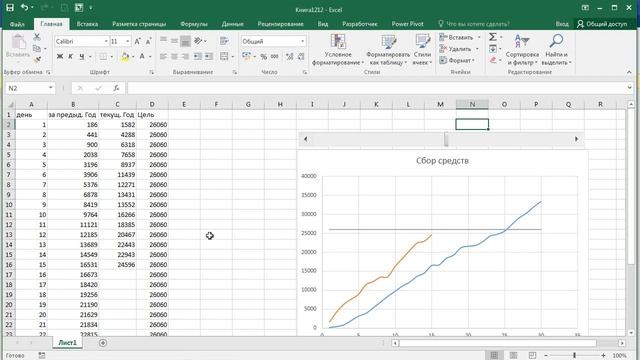Switch to the Данные tab
The height and width of the screenshot is (360, 640).
(233, 24)
